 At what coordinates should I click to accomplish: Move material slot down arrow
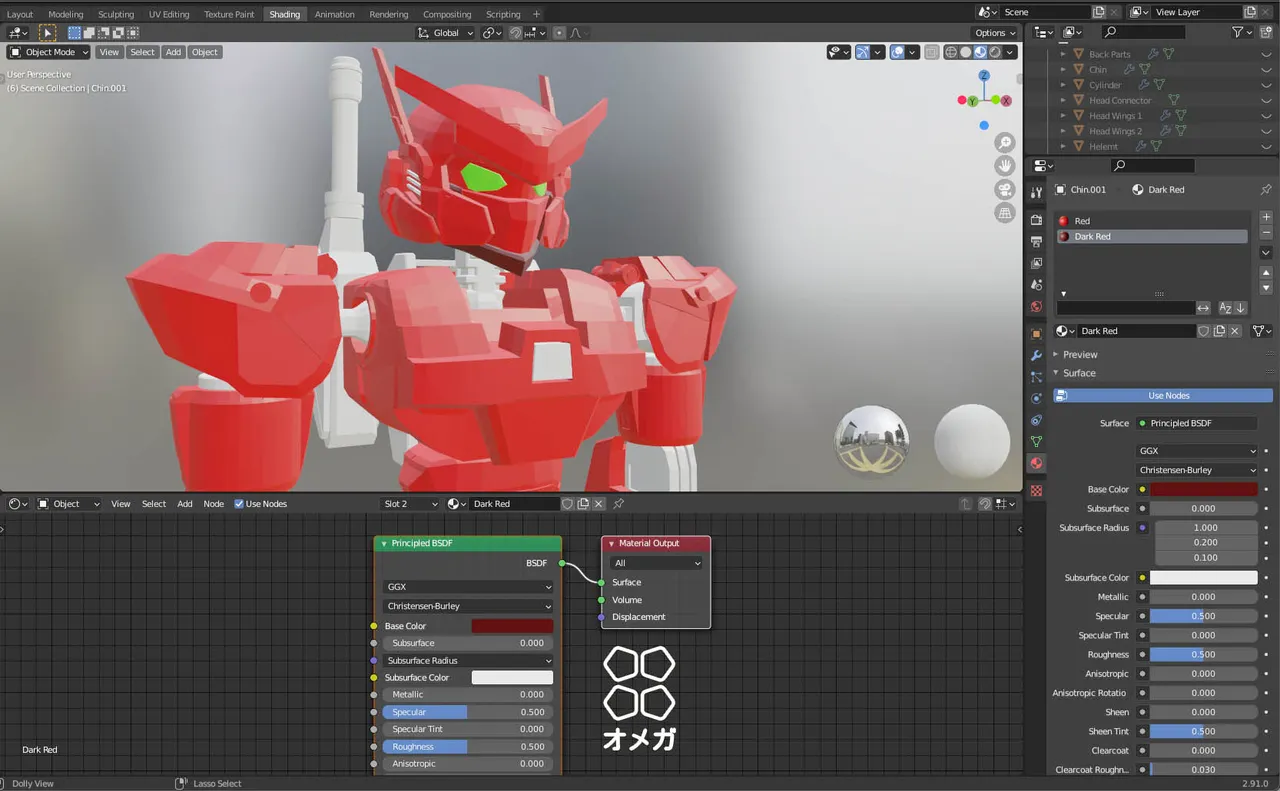pos(1266,288)
